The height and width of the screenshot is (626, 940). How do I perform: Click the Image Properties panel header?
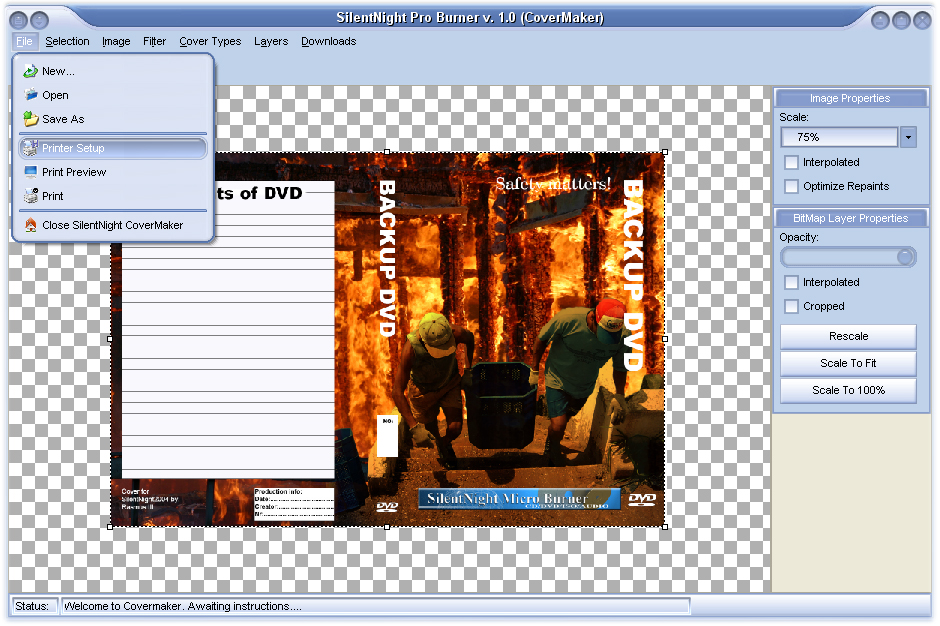tap(851, 98)
